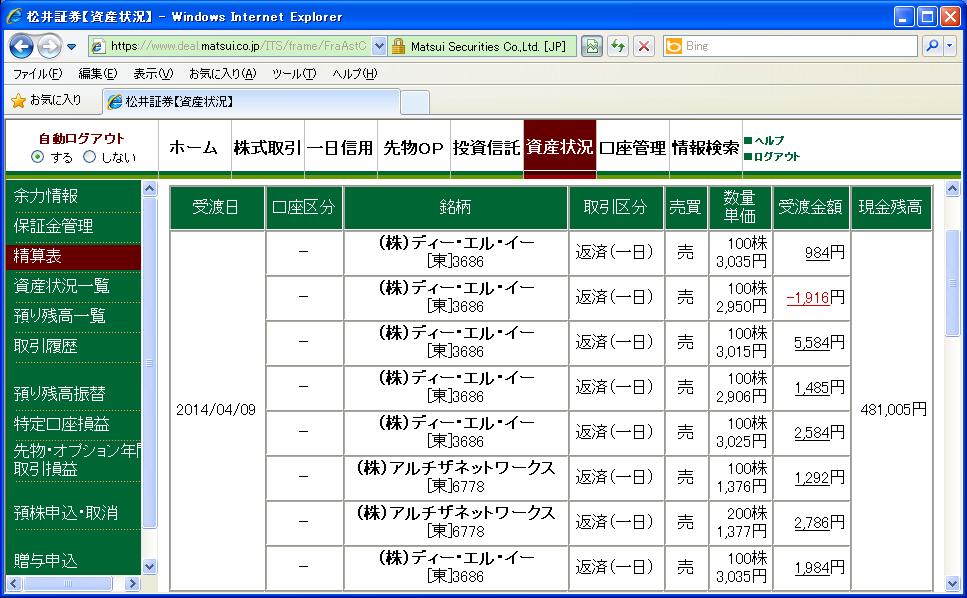Open the 表示(V) menu
The height and width of the screenshot is (598, 967).
point(153,74)
